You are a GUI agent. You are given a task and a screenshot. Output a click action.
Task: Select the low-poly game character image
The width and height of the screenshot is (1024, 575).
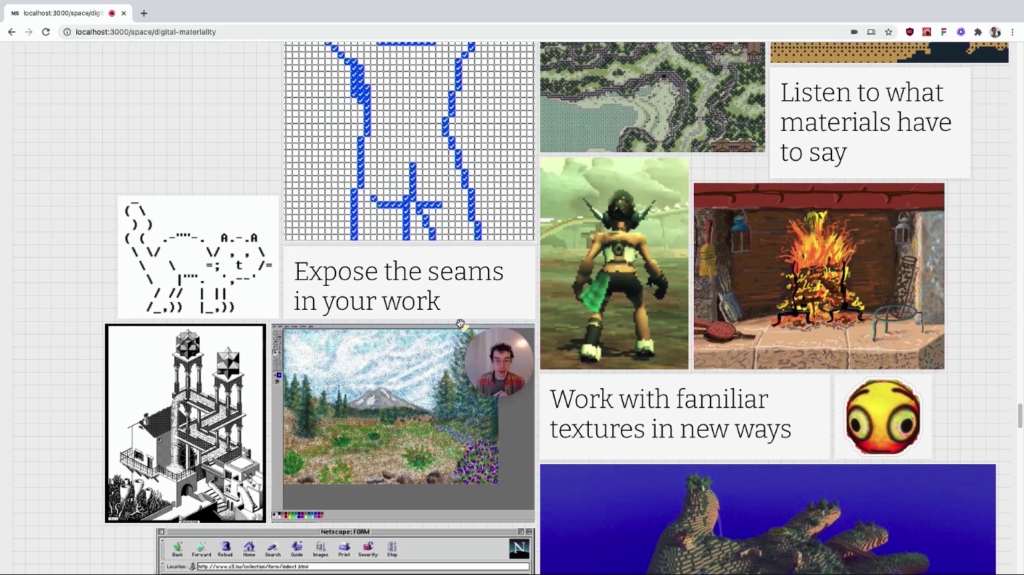click(x=614, y=263)
